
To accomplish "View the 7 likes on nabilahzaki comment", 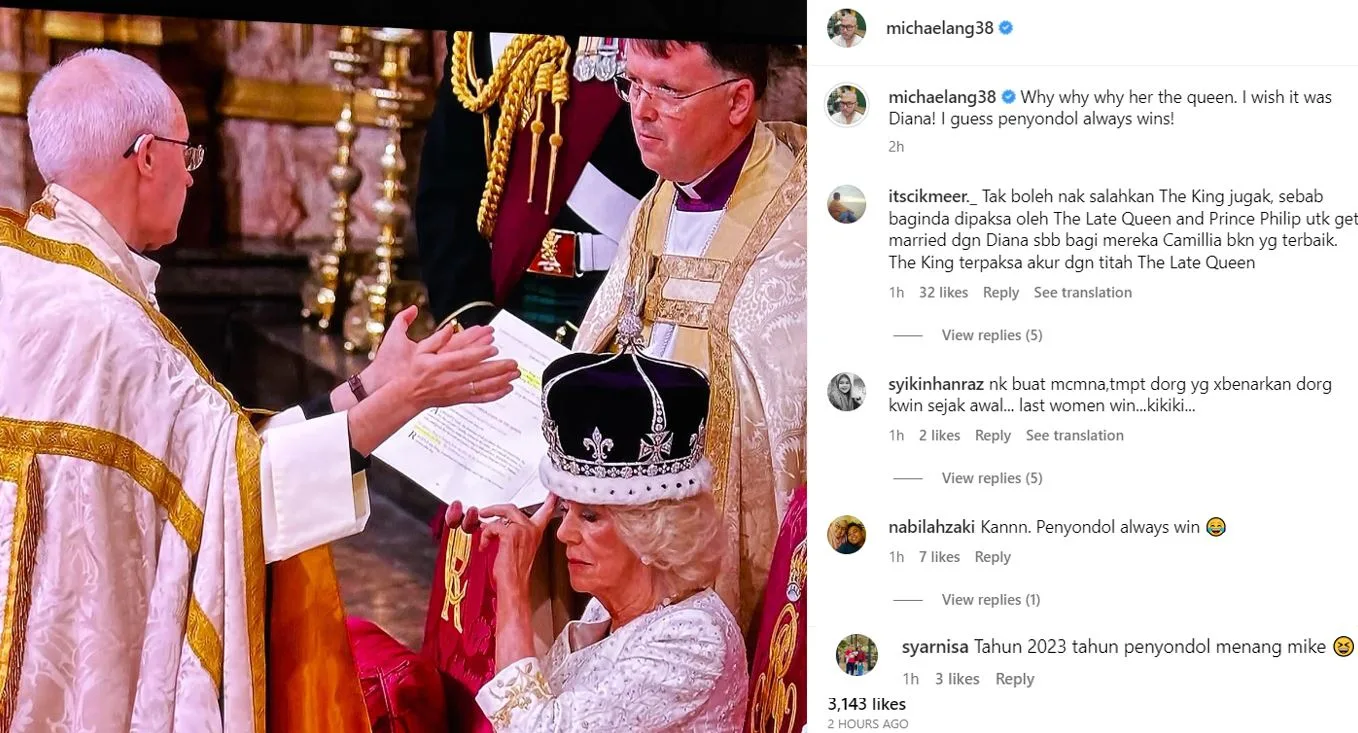I will click(x=939, y=557).
